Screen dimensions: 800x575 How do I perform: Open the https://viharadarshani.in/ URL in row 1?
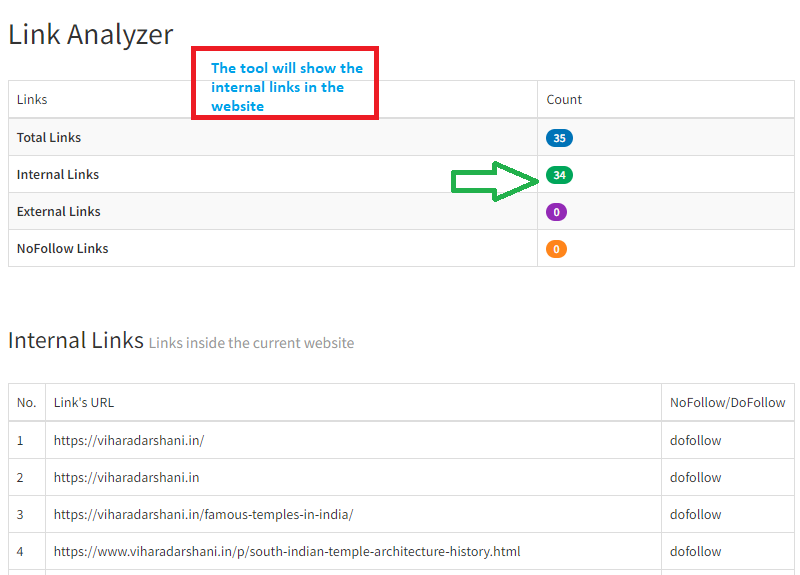click(129, 440)
